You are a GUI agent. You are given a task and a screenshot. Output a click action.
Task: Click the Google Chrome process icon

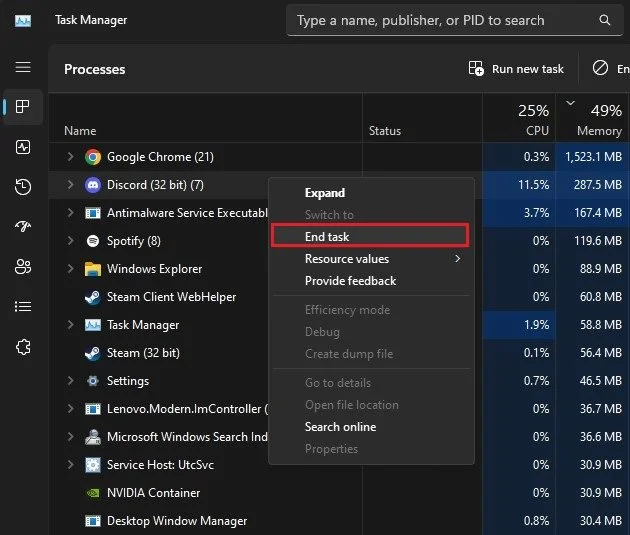(93, 157)
